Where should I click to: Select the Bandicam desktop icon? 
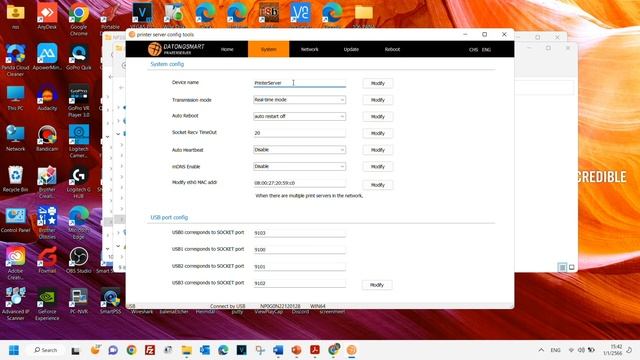pos(47,139)
